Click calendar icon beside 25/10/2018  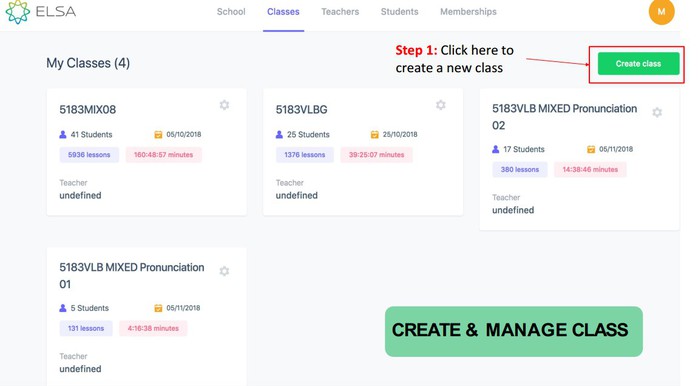[x=374, y=134]
